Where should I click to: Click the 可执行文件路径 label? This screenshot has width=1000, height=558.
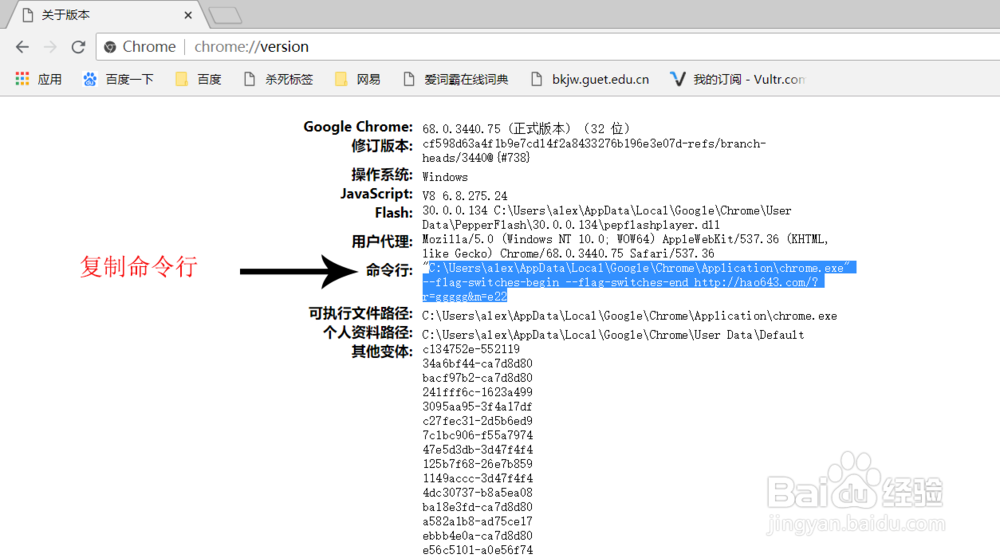click(361, 313)
